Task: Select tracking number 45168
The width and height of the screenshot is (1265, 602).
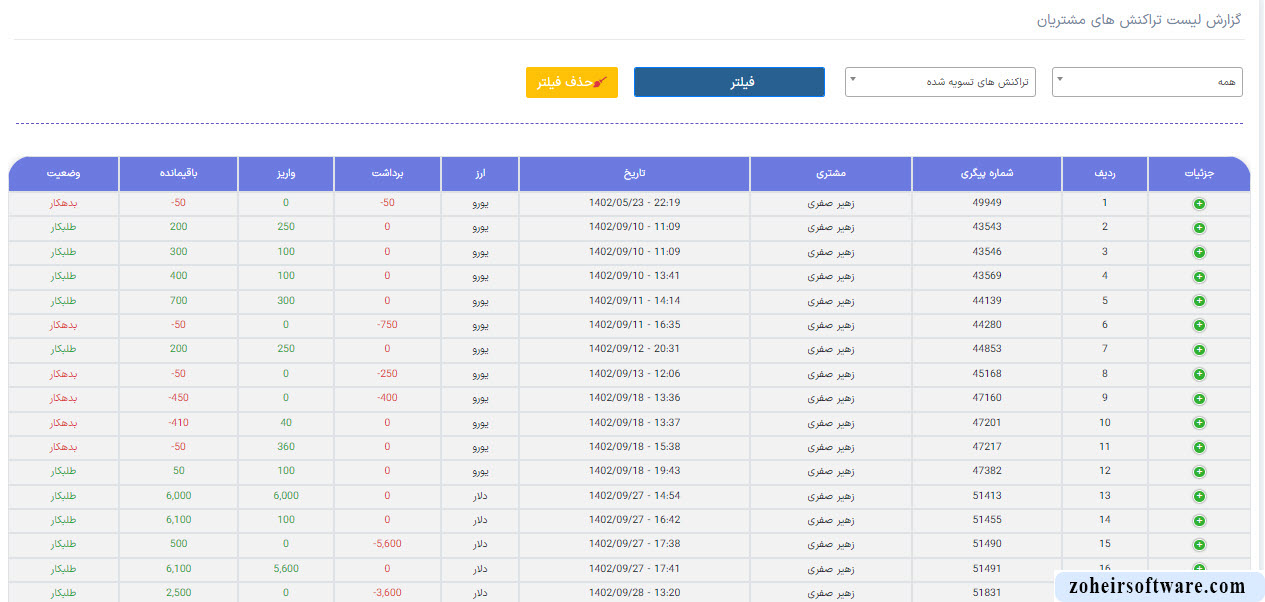Action: point(987,374)
